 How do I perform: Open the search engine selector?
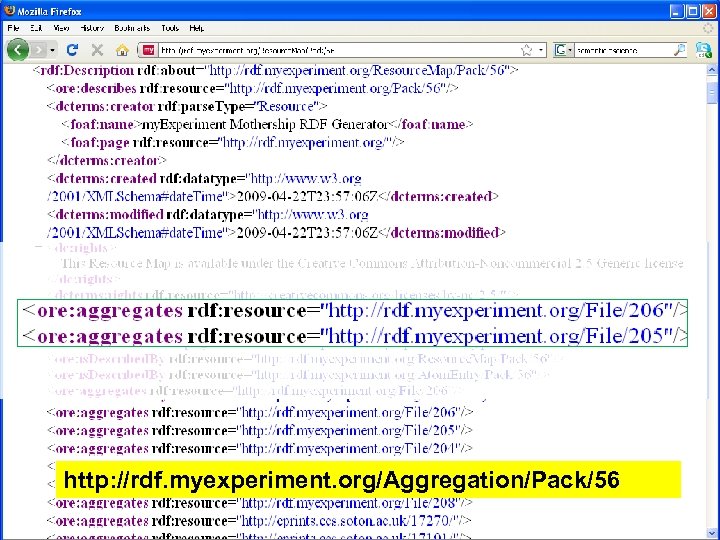point(564,50)
